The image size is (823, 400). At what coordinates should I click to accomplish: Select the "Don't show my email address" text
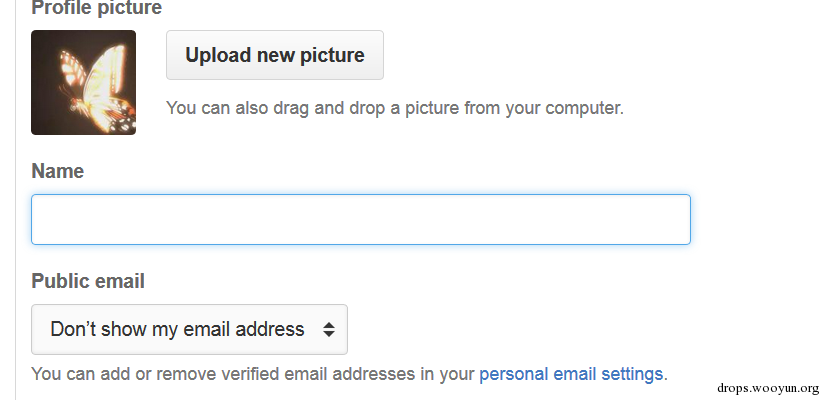[177, 329]
